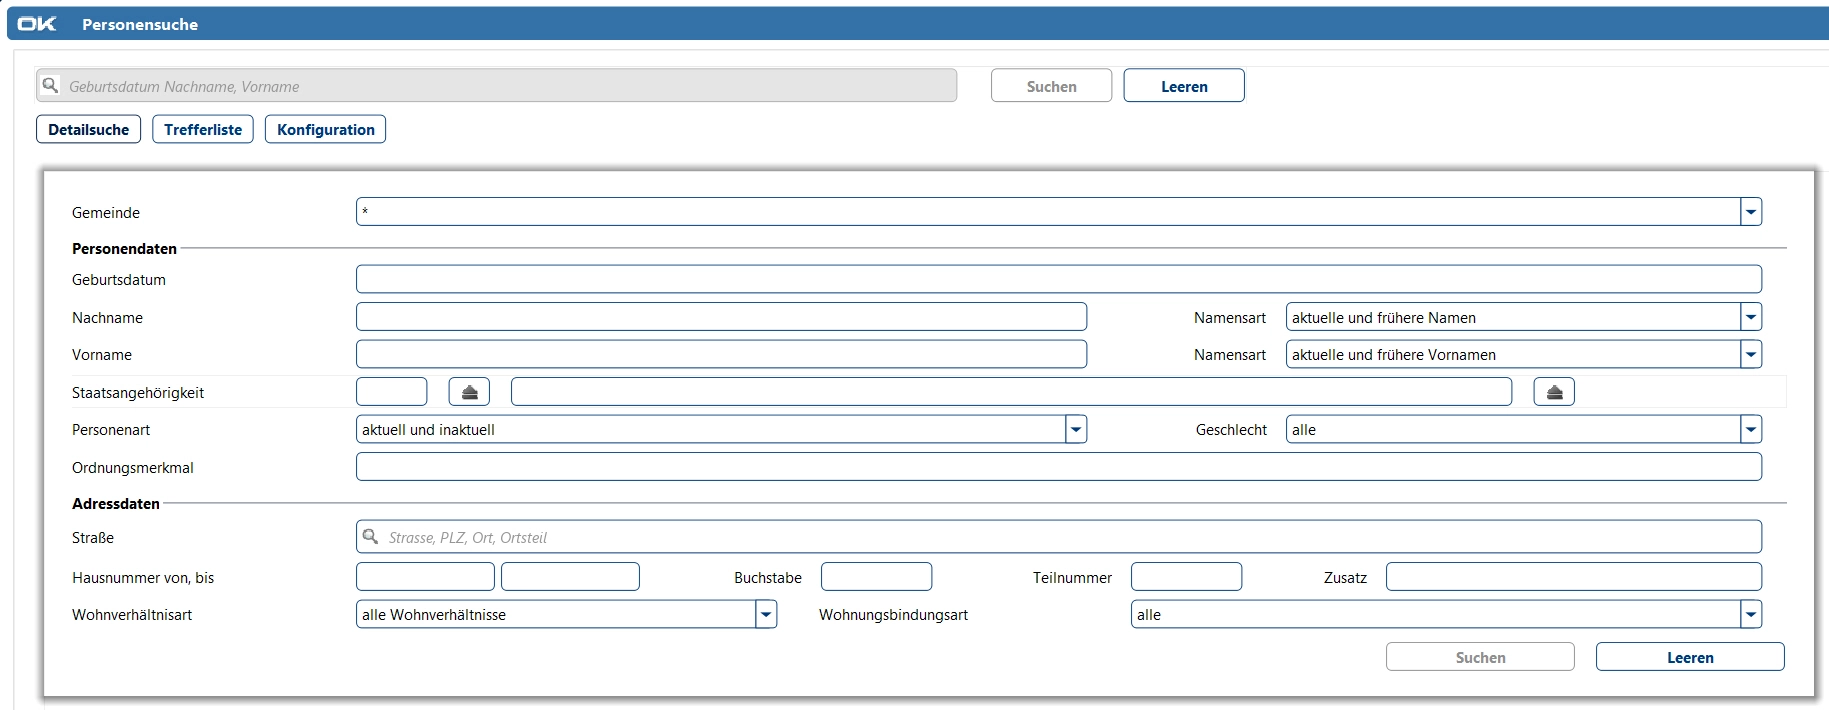Click into the Geburtsdatum input field
1829x710 pixels.
coord(1058,279)
